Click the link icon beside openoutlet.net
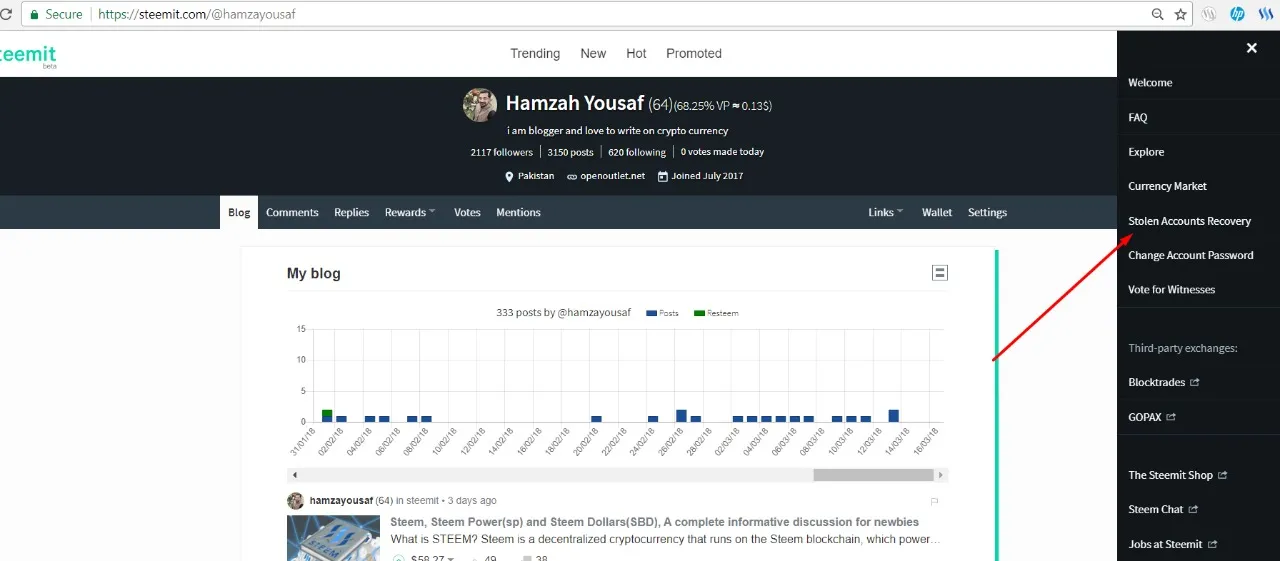 572,176
